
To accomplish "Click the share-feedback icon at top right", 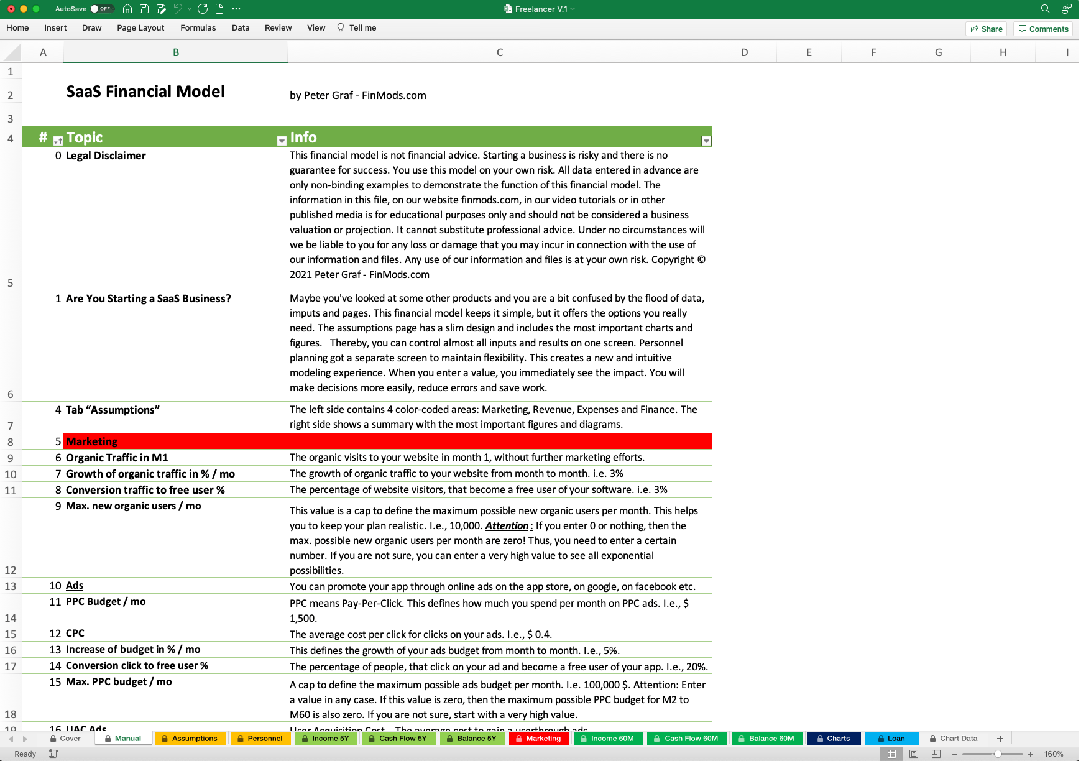I will tap(1067, 9).
